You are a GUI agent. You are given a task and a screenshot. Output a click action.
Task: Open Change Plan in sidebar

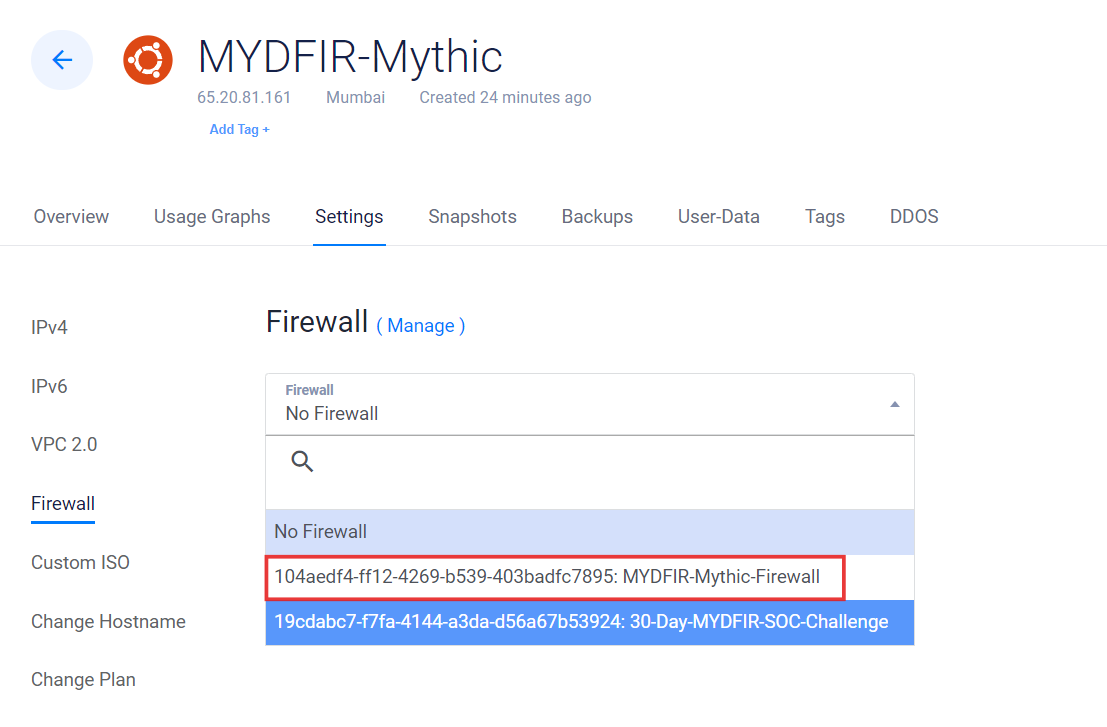pyautogui.click(x=83, y=680)
